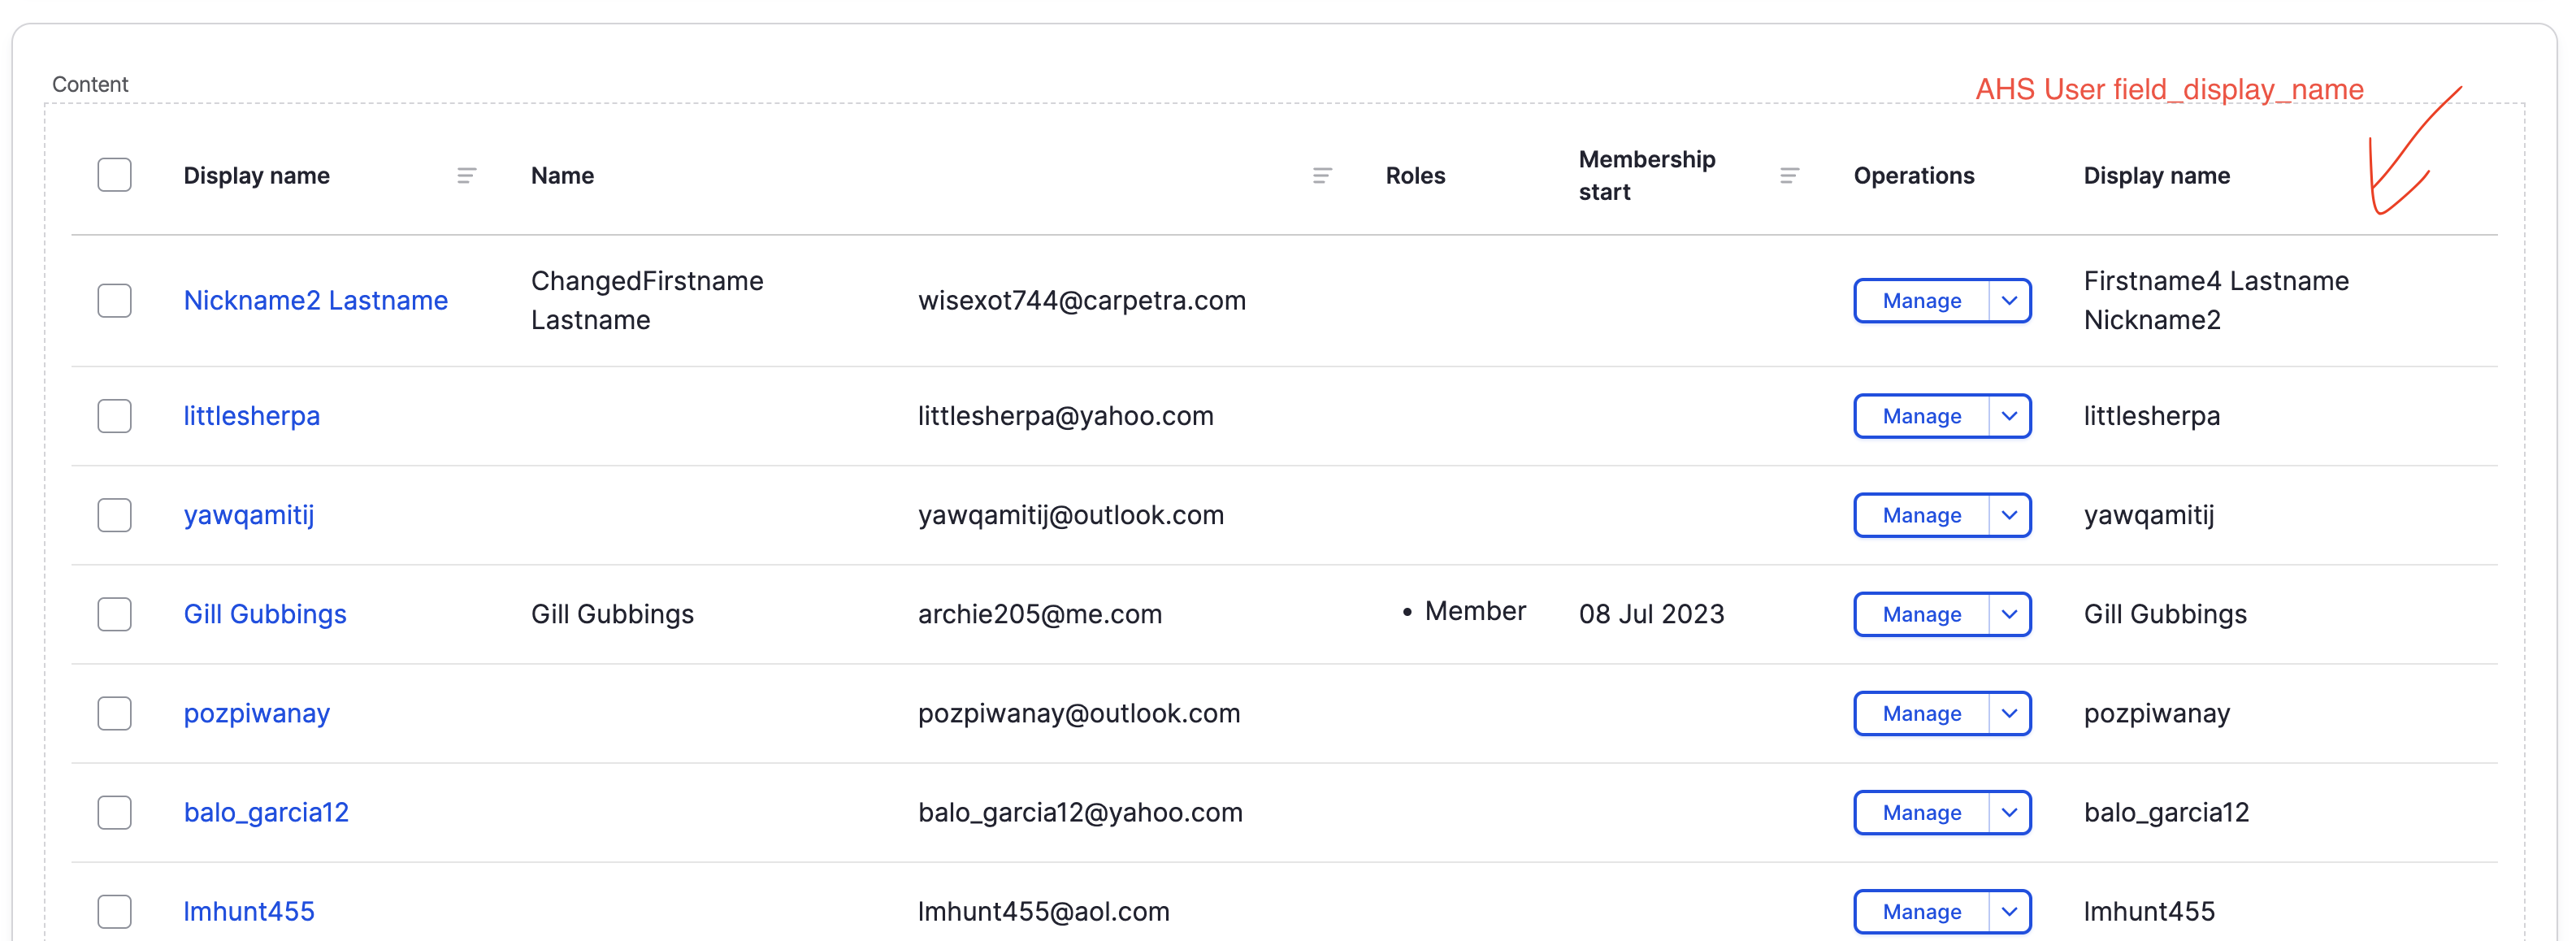Toggle the select-all checkbox in header
The image size is (2576, 941).
[x=115, y=175]
